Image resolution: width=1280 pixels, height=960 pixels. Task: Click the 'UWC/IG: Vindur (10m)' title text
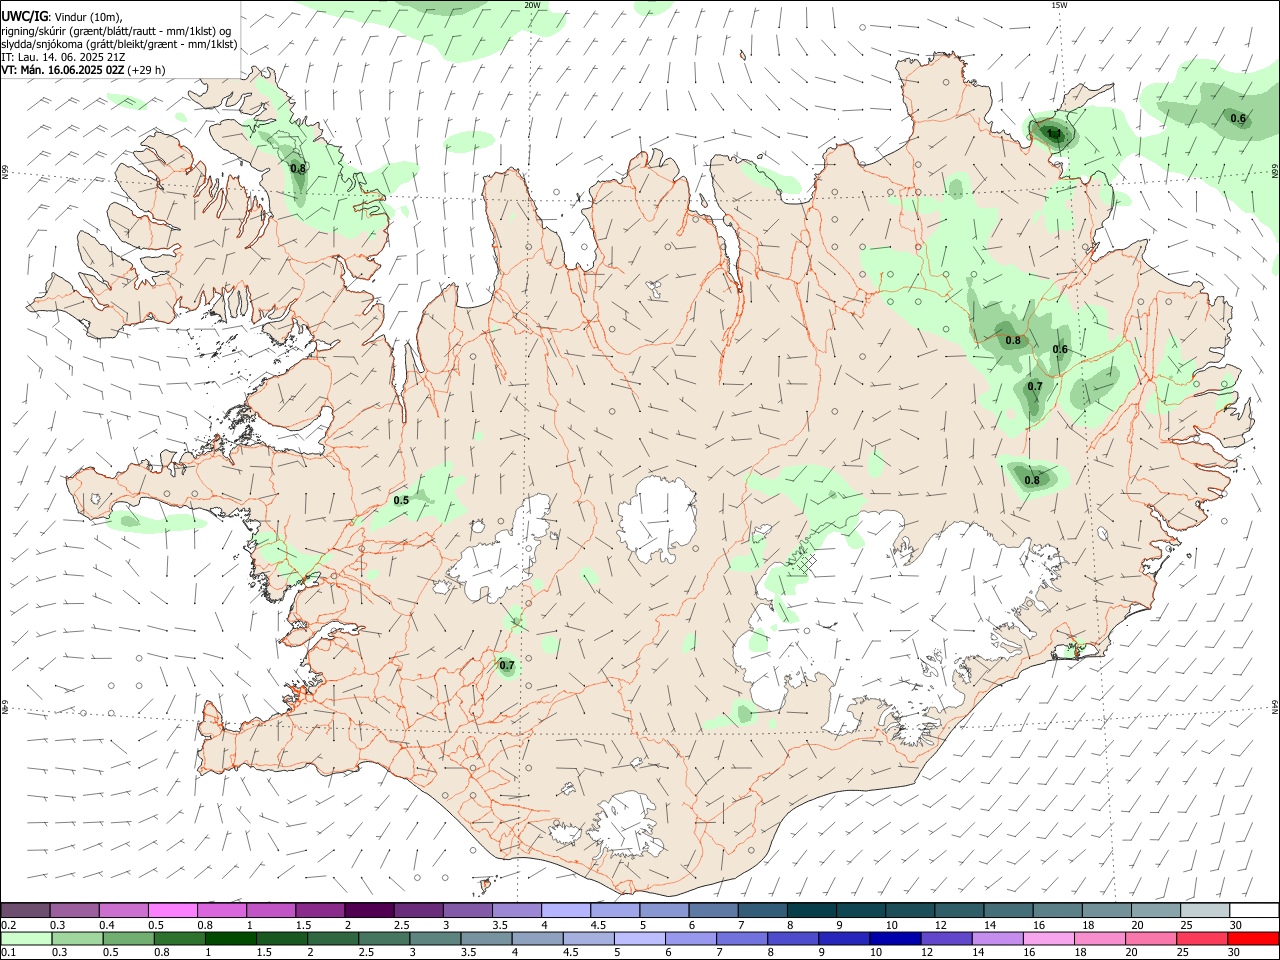[62, 16]
